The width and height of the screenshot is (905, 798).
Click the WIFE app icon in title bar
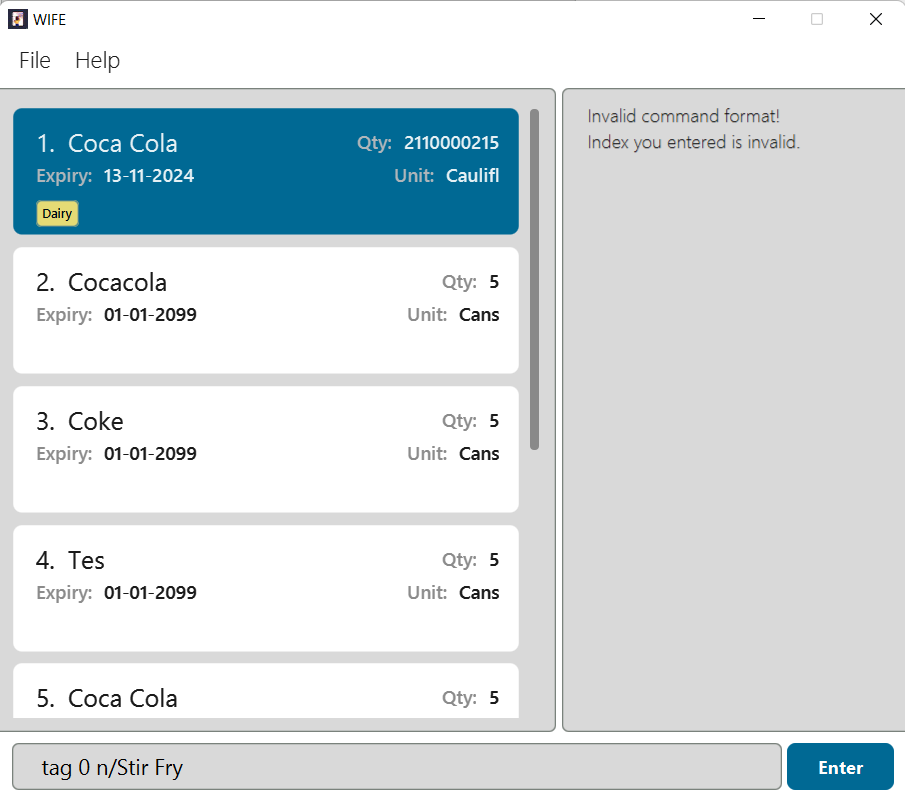[x=18, y=19]
